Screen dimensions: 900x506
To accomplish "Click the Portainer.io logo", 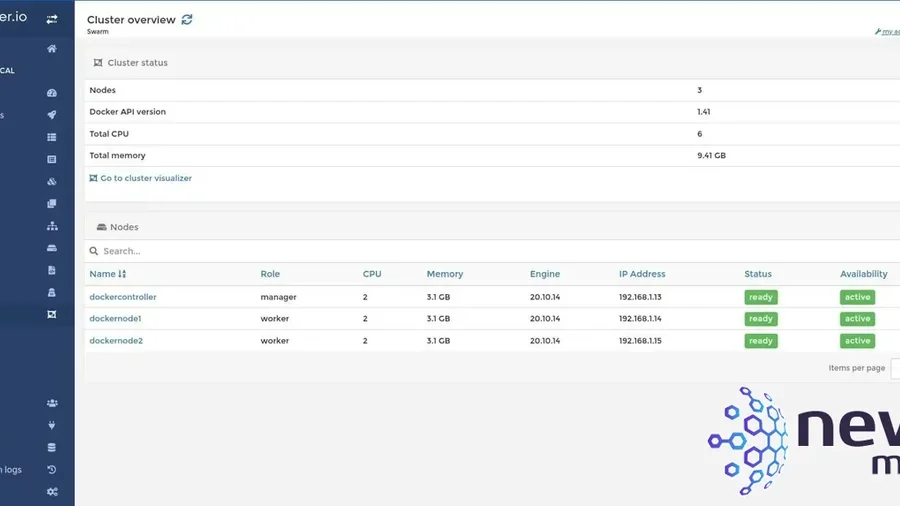I will tap(13, 17).
